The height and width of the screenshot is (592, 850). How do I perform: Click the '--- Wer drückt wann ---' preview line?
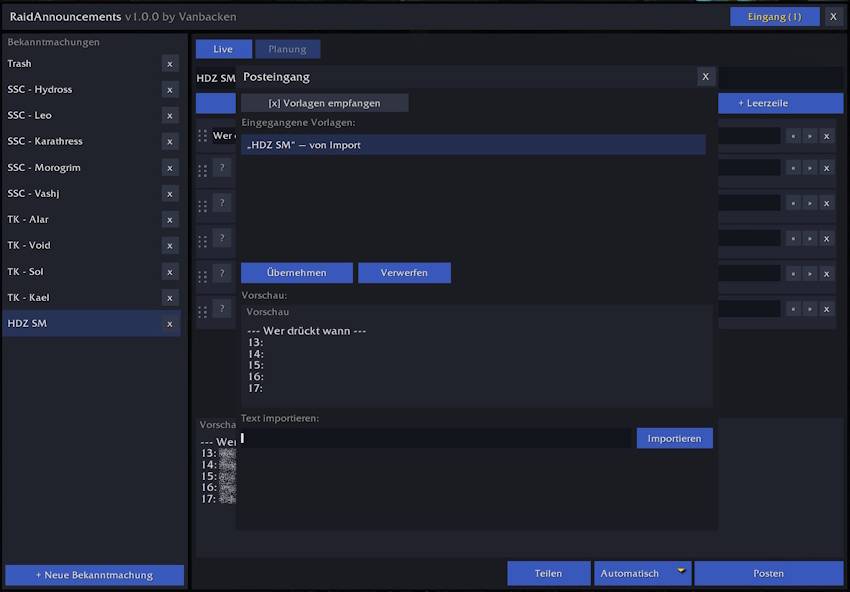click(x=306, y=331)
